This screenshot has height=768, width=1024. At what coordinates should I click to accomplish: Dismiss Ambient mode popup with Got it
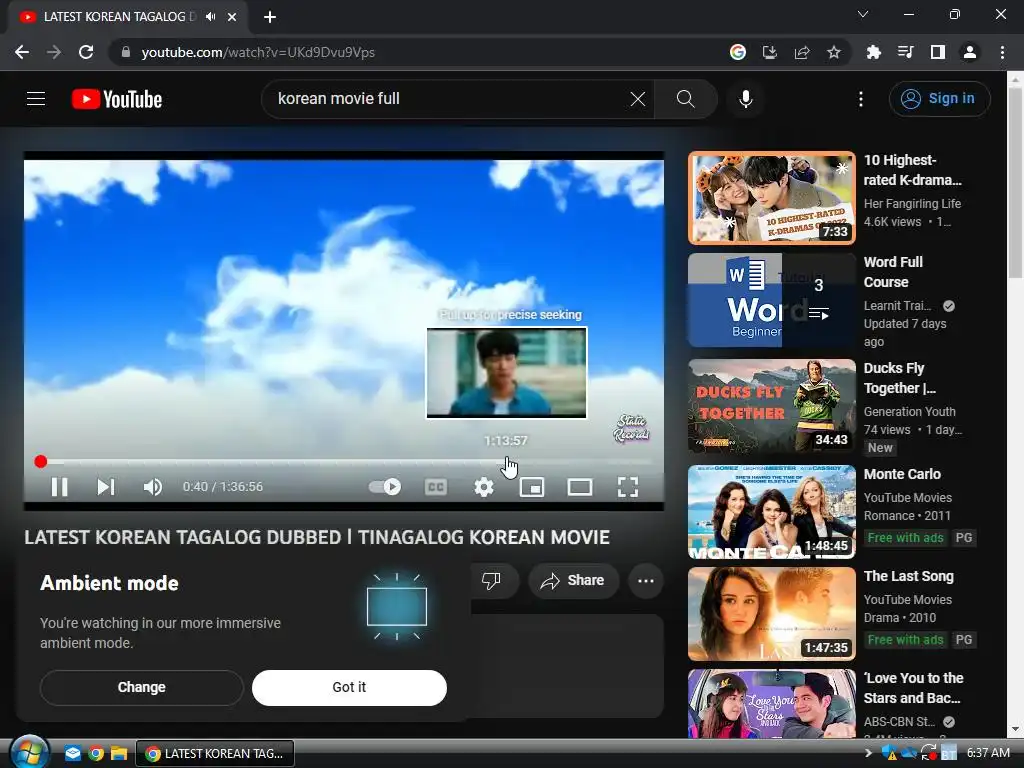[349, 687]
